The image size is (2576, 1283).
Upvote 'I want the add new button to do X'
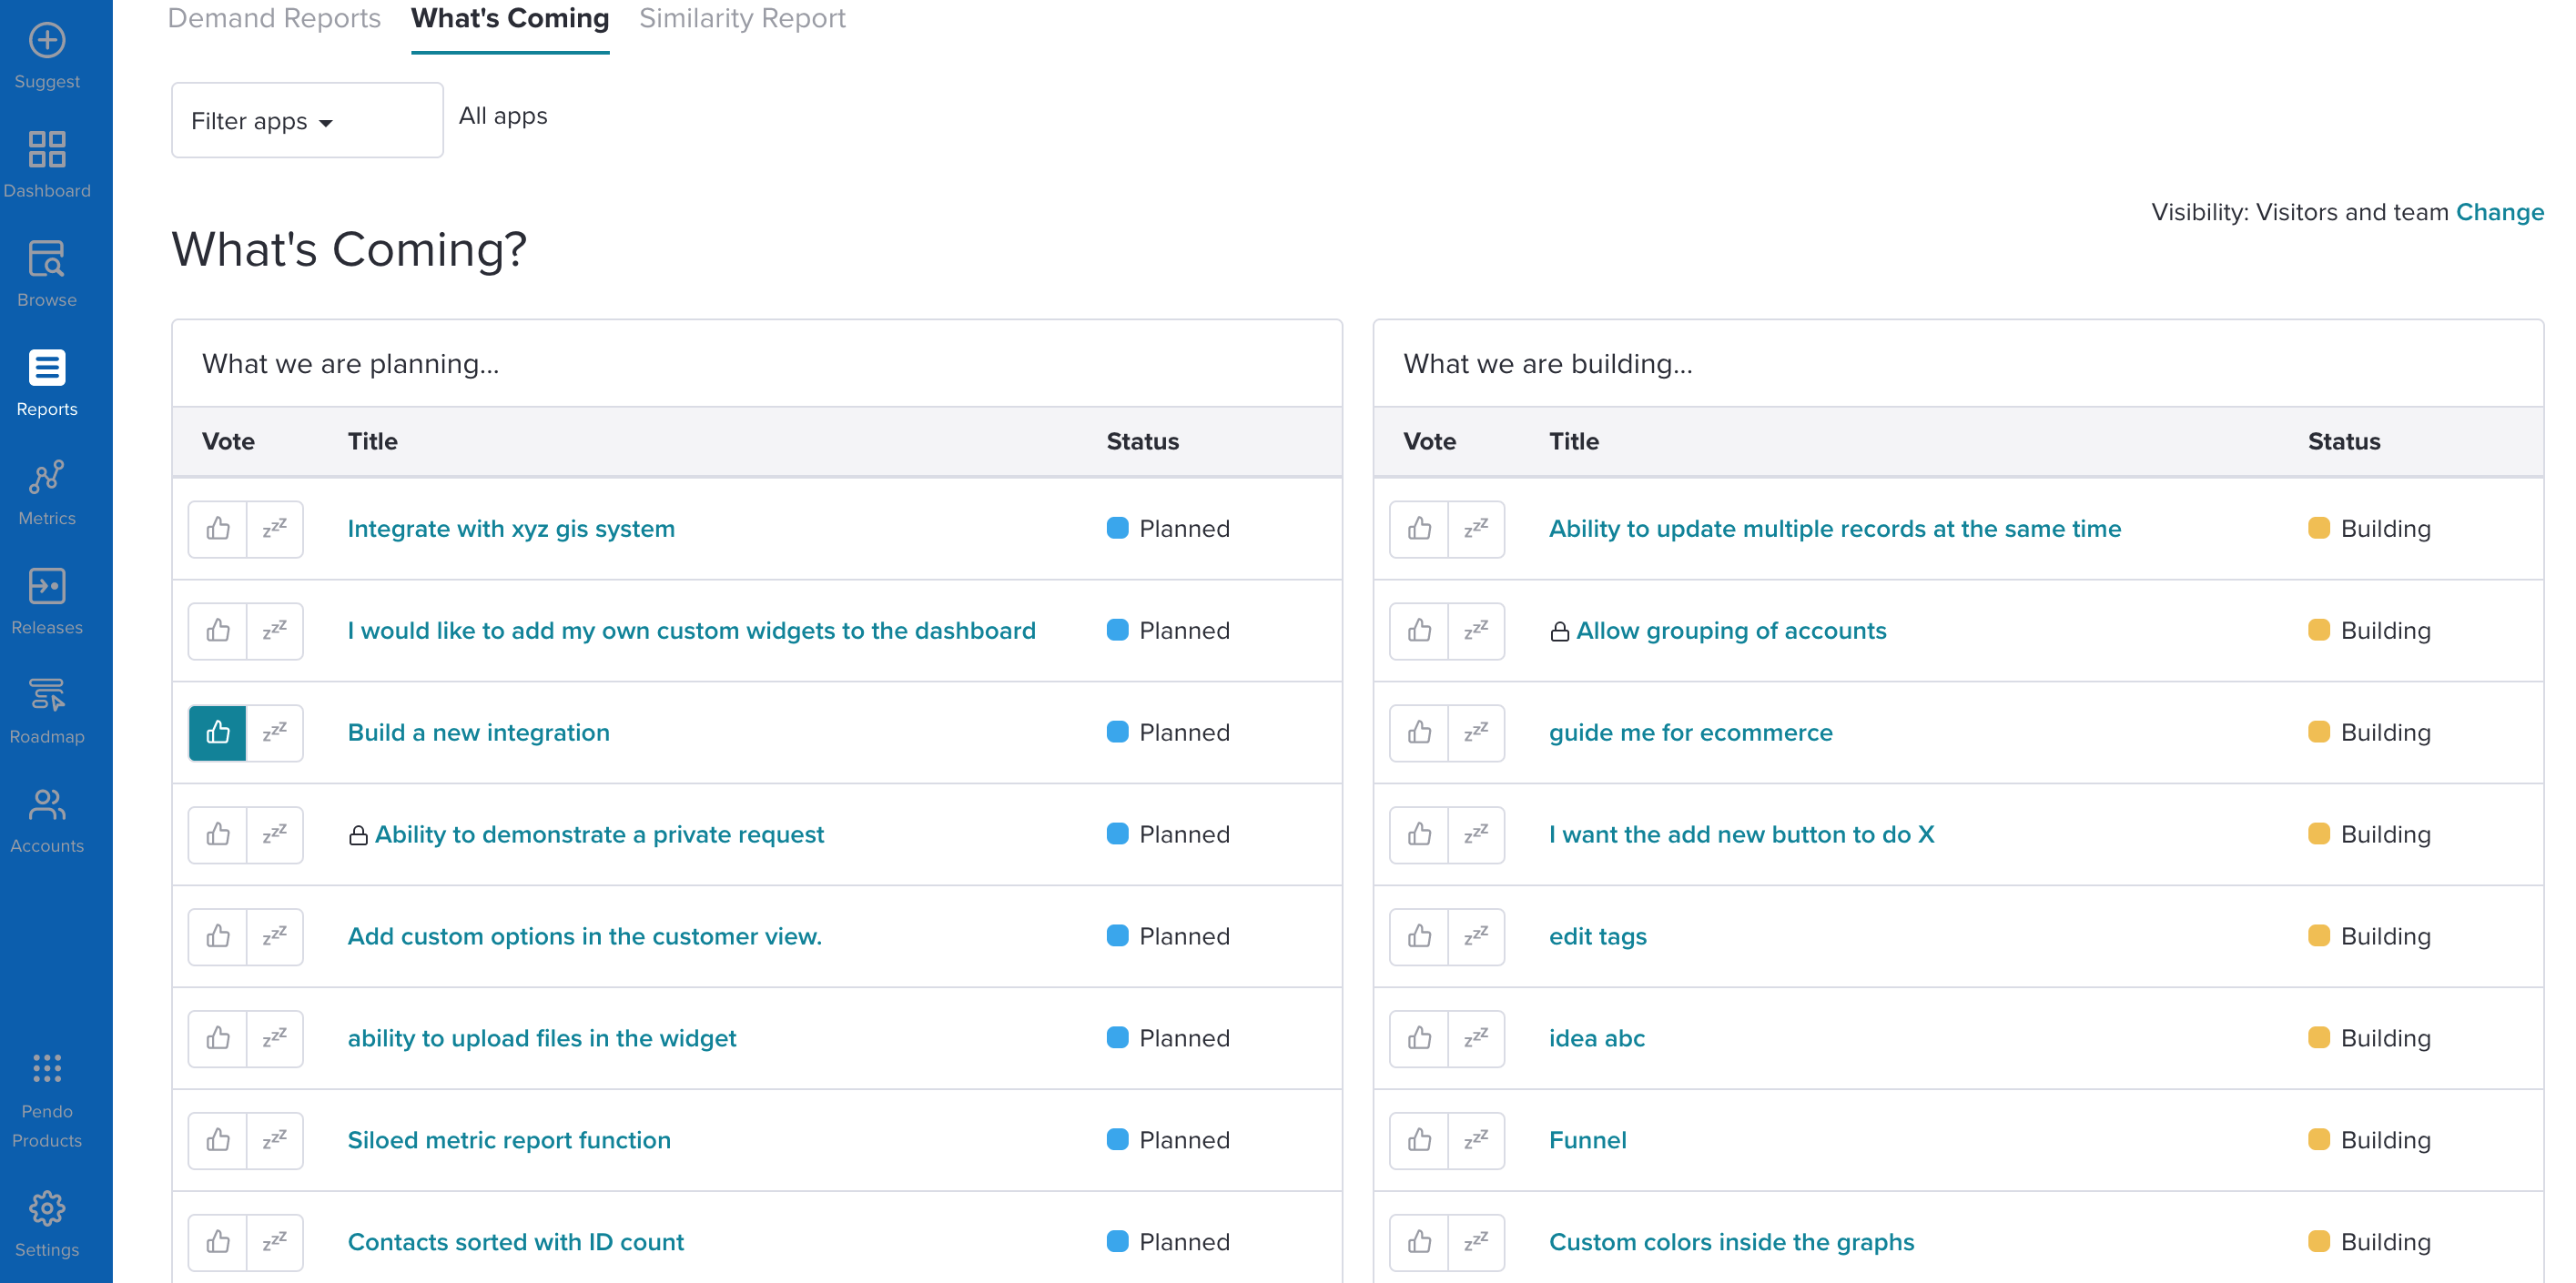(x=1419, y=835)
